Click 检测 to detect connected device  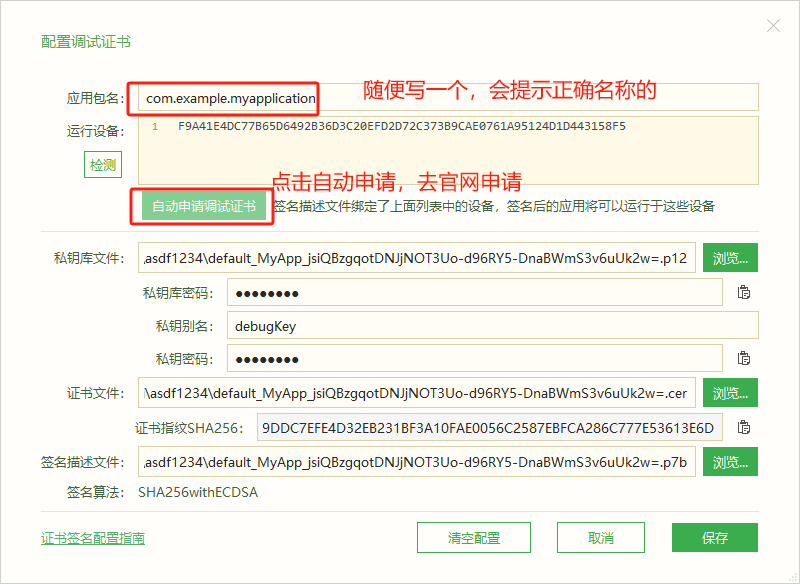[102, 165]
